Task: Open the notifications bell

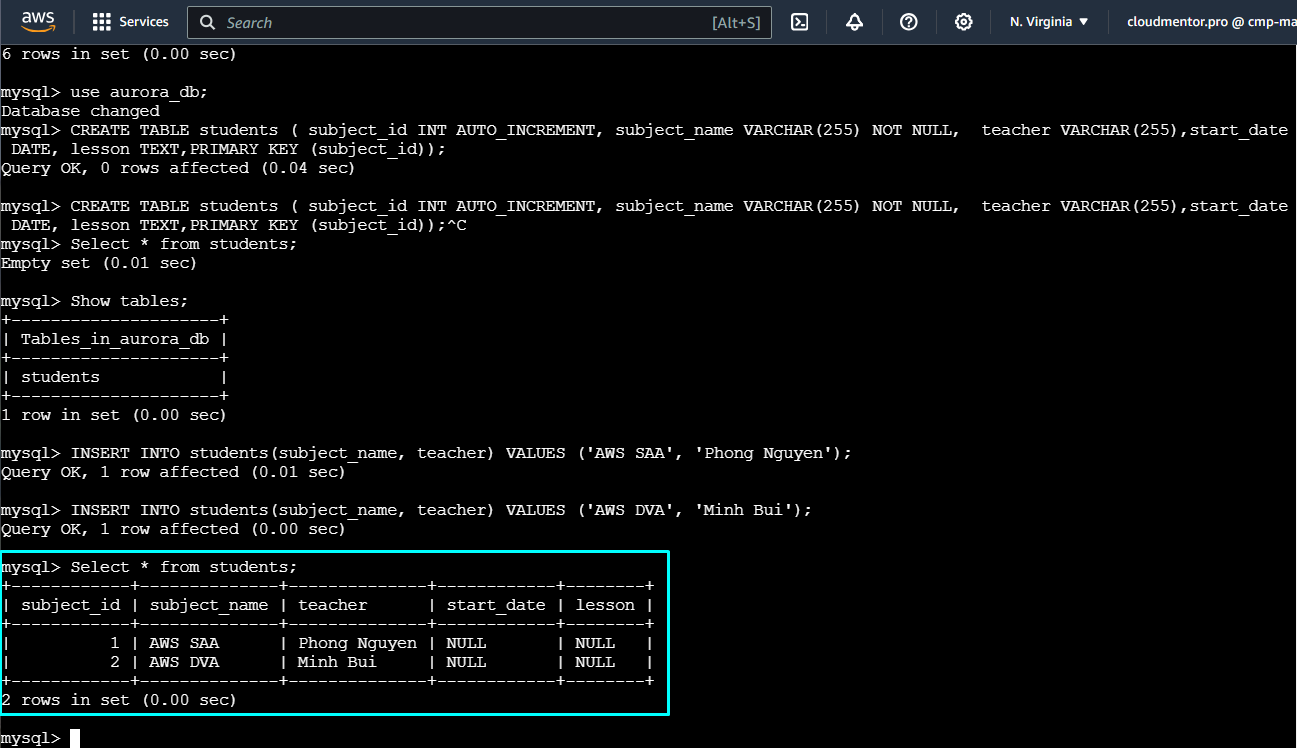Action: (x=854, y=22)
